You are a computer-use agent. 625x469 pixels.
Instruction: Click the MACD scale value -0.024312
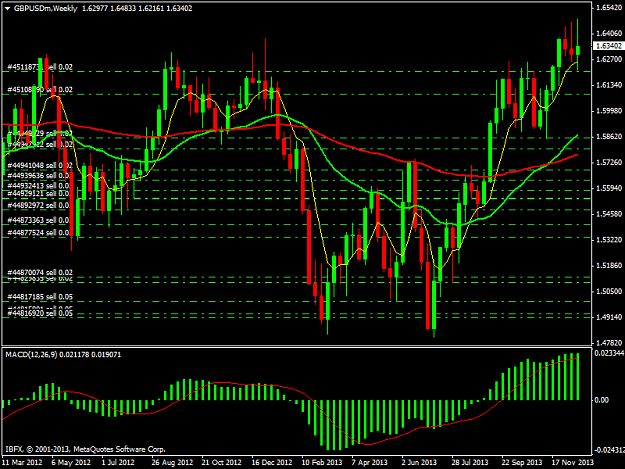pos(609,450)
